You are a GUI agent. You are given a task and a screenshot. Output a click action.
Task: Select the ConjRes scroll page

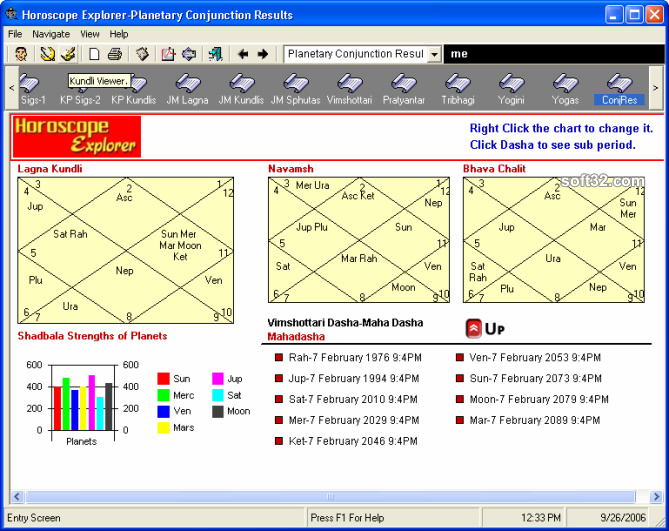click(620, 89)
